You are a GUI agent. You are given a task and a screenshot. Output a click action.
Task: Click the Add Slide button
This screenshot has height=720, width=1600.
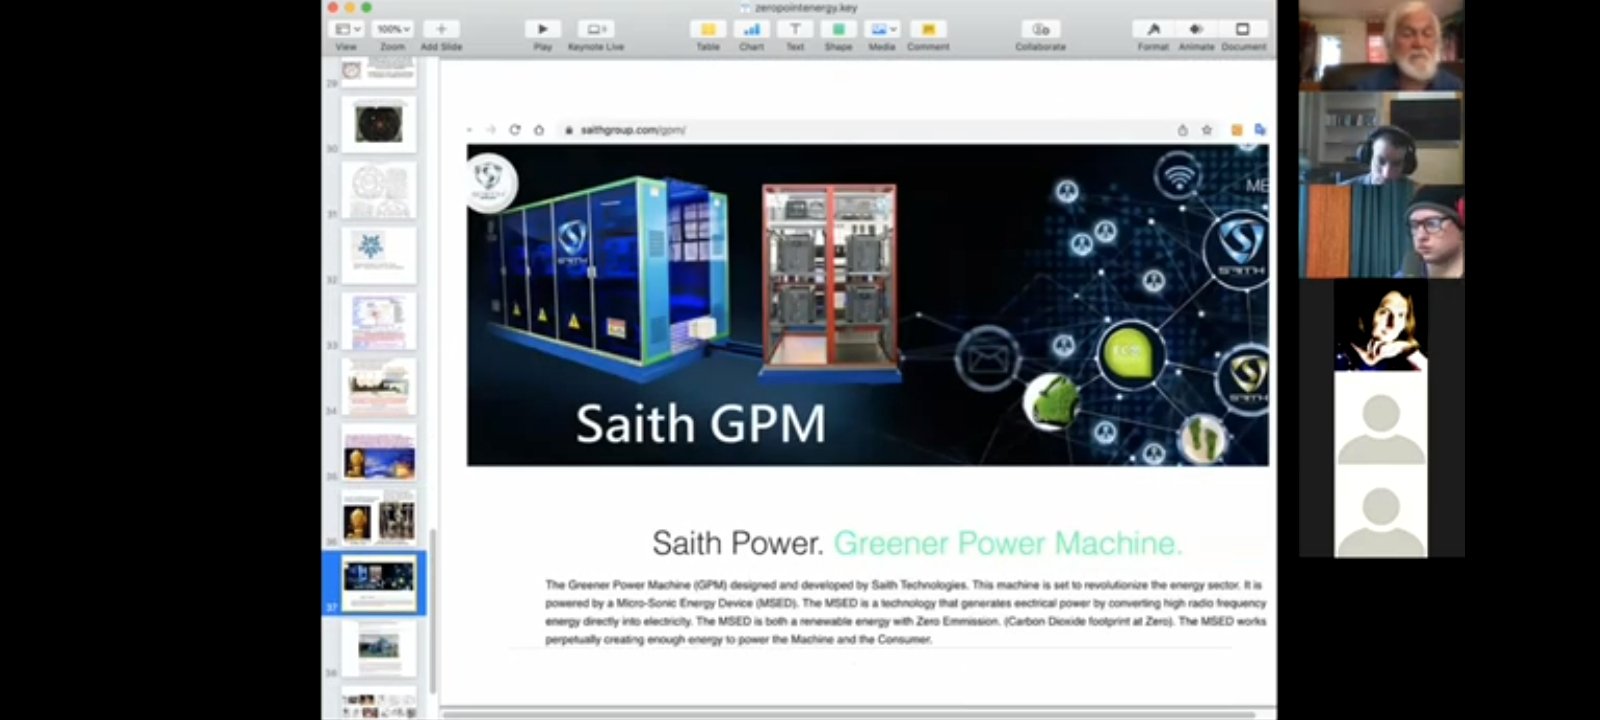[x=441, y=30]
